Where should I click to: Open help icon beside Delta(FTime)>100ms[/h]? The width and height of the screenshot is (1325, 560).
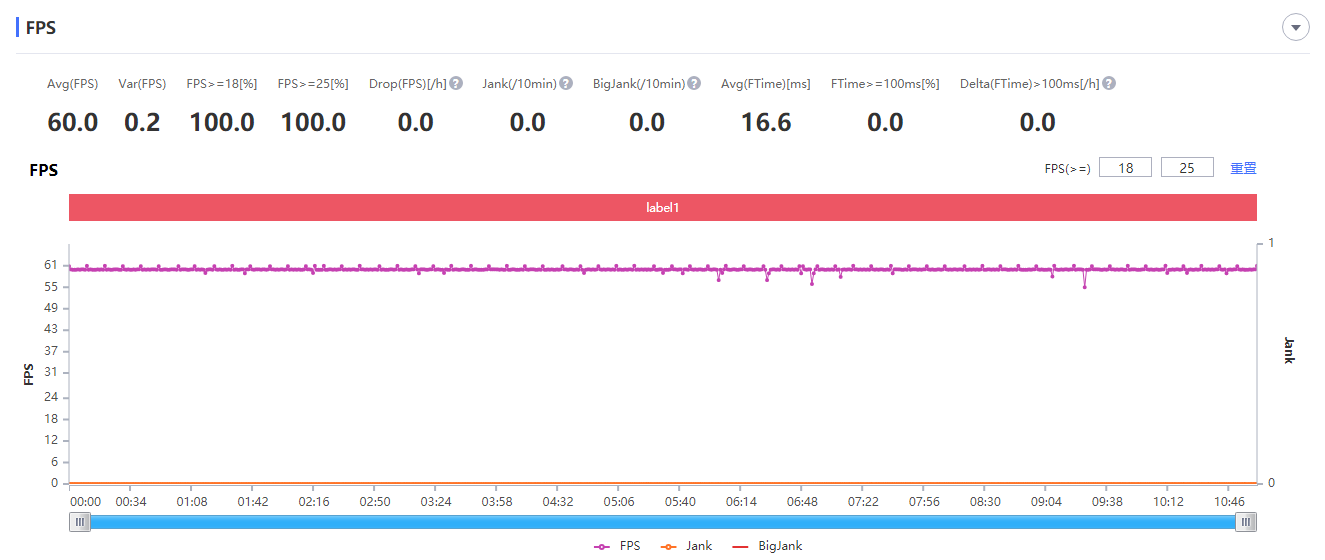[x=1109, y=84]
